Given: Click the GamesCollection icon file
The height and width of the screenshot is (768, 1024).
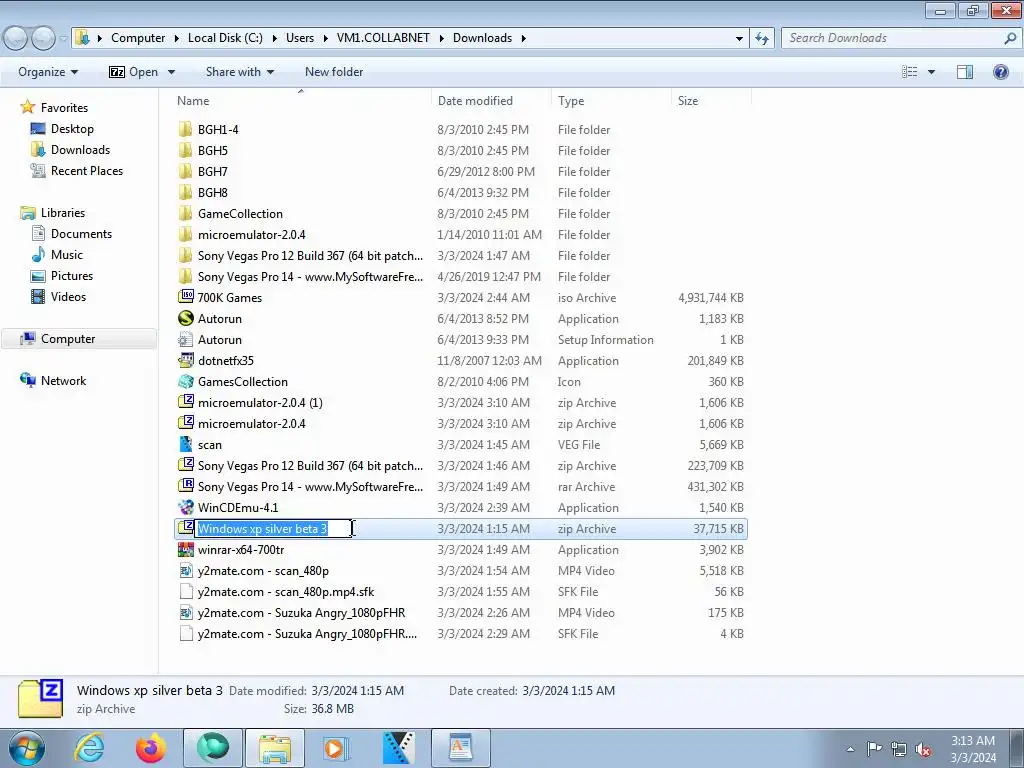Looking at the screenshot, I should [x=185, y=381].
